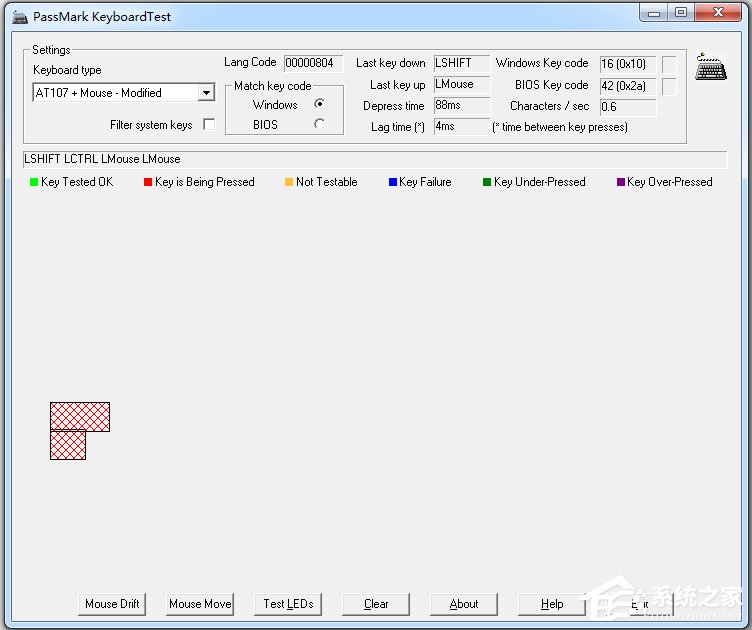Click the Test LEDs button
Screen dimensions: 752x630
tap(288, 604)
